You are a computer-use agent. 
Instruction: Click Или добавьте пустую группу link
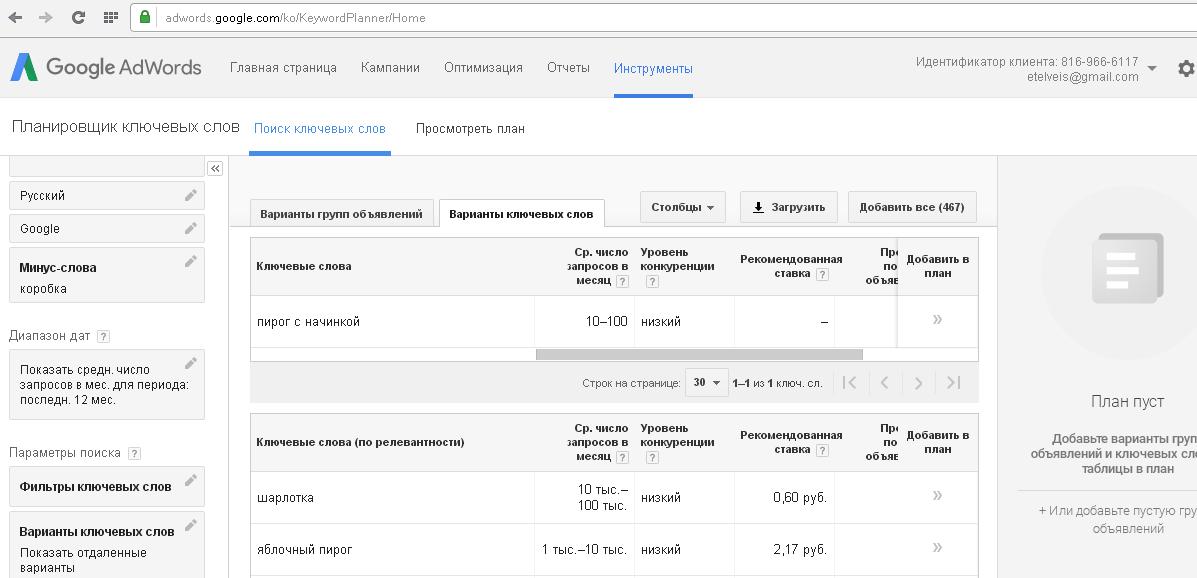tap(1118, 519)
